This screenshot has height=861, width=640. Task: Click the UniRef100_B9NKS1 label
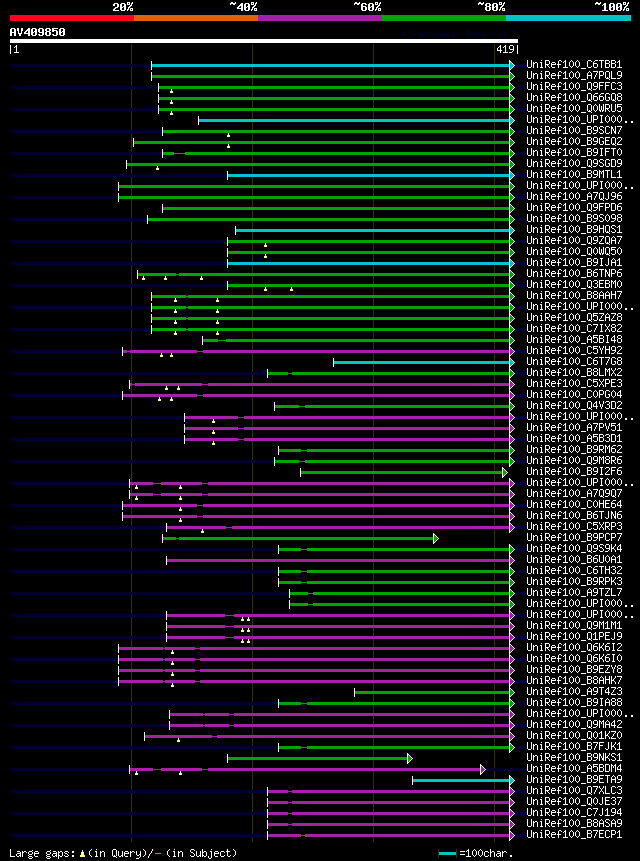[x=574, y=758]
